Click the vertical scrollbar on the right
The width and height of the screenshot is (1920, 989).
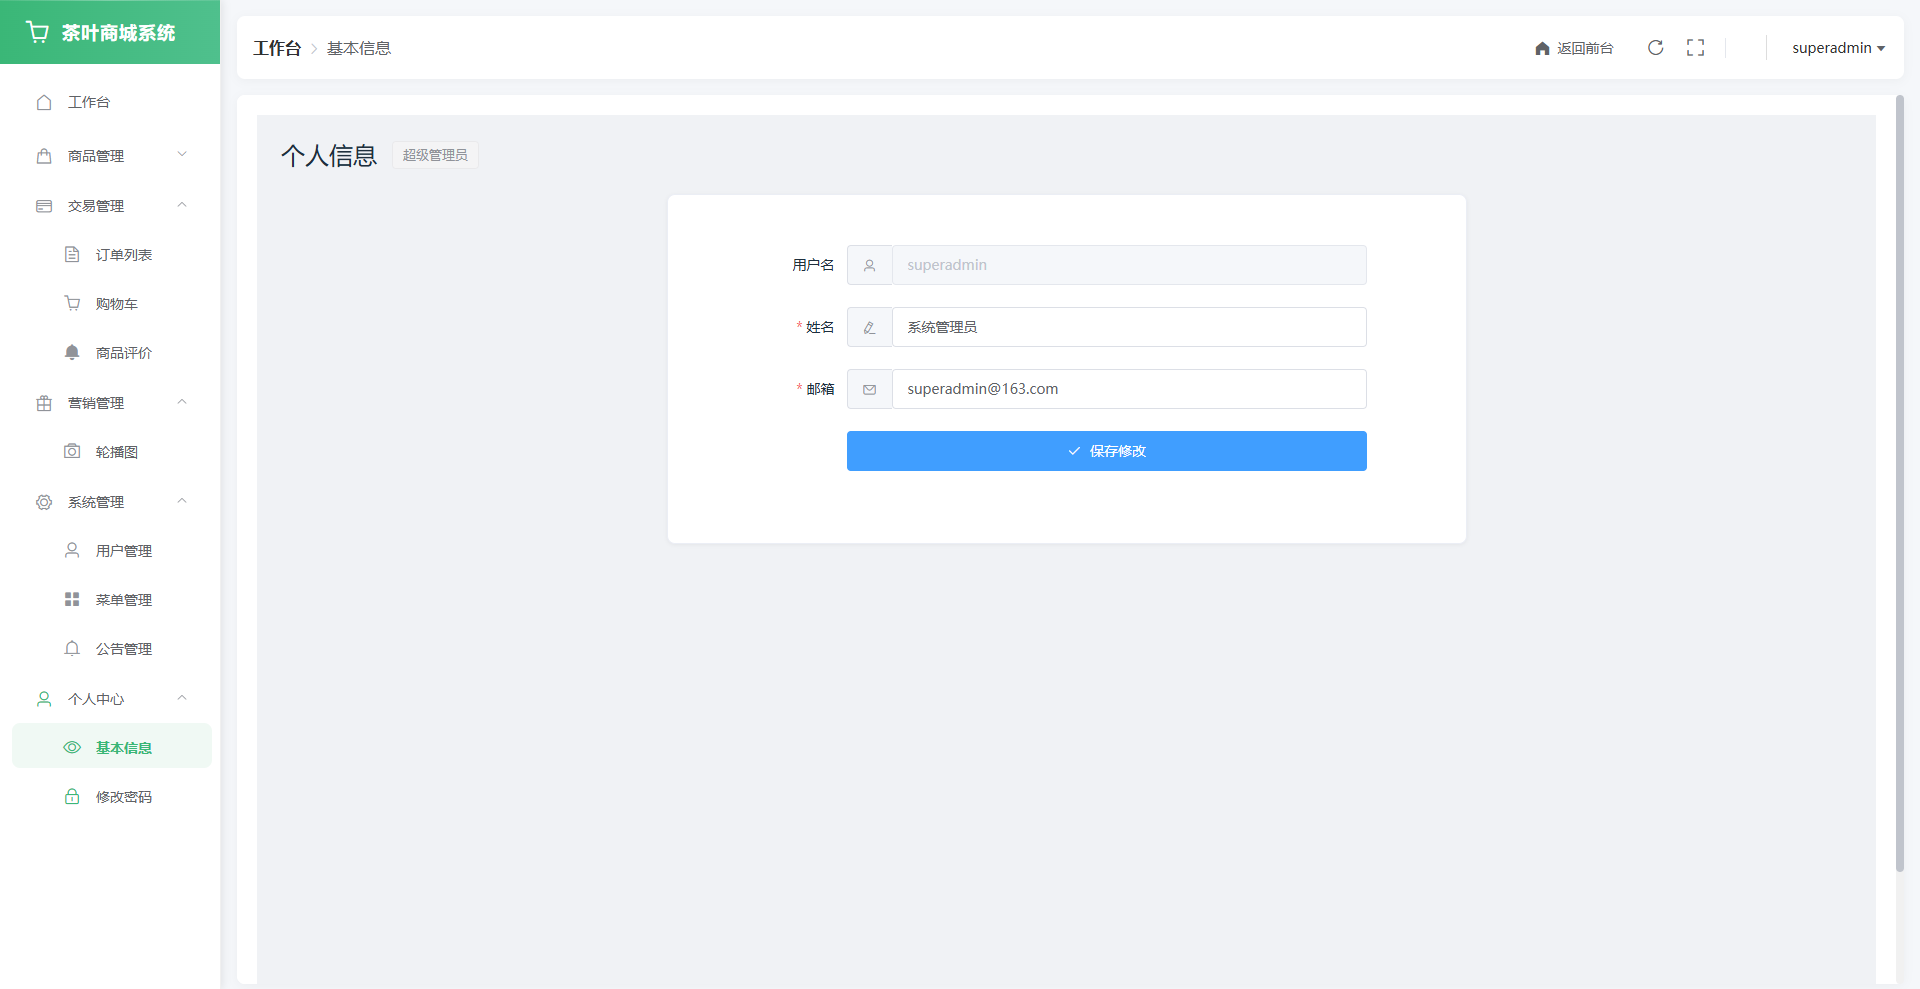point(1899,480)
